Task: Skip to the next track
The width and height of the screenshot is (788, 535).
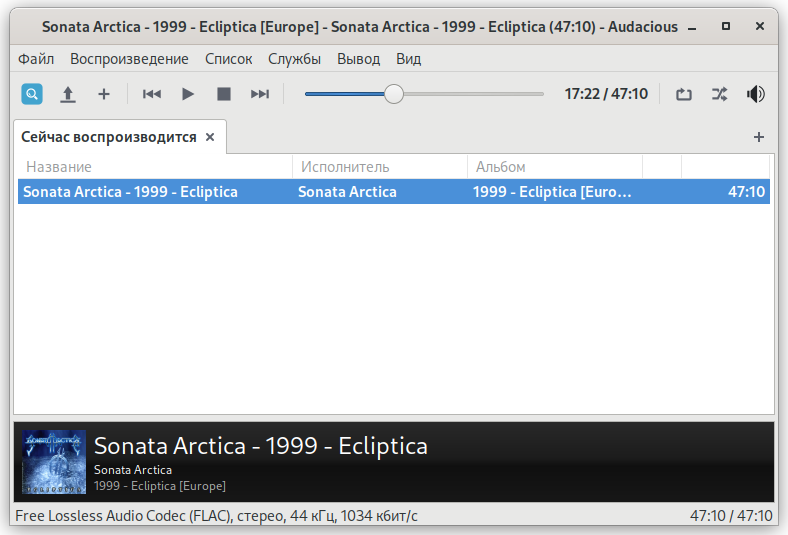Action: 260,94
